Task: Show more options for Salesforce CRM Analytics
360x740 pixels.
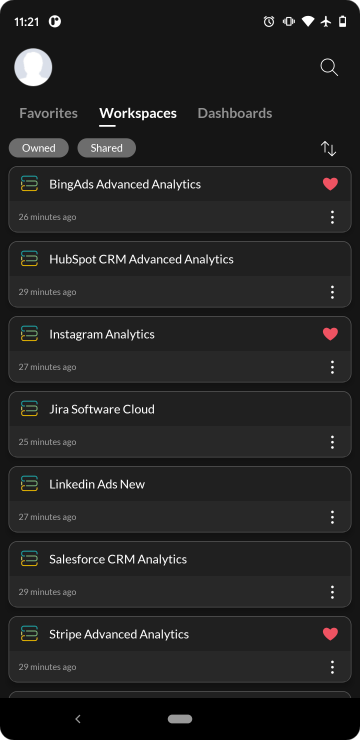Action: (x=332, y=592)
